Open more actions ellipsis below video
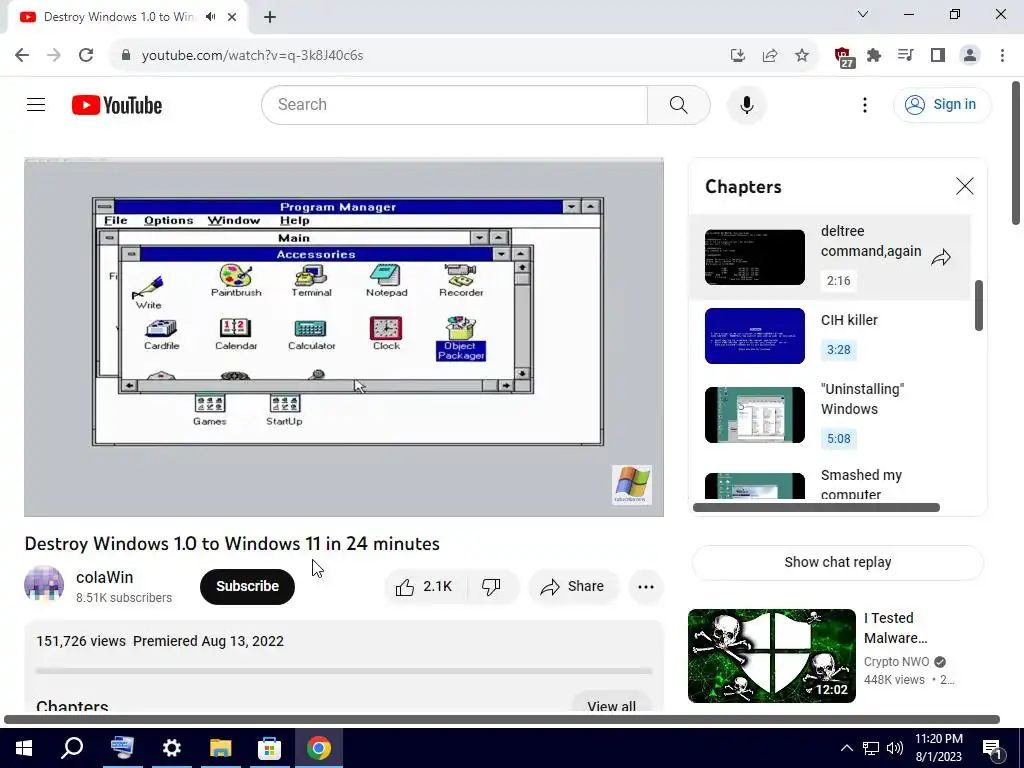 pos(646,586)
